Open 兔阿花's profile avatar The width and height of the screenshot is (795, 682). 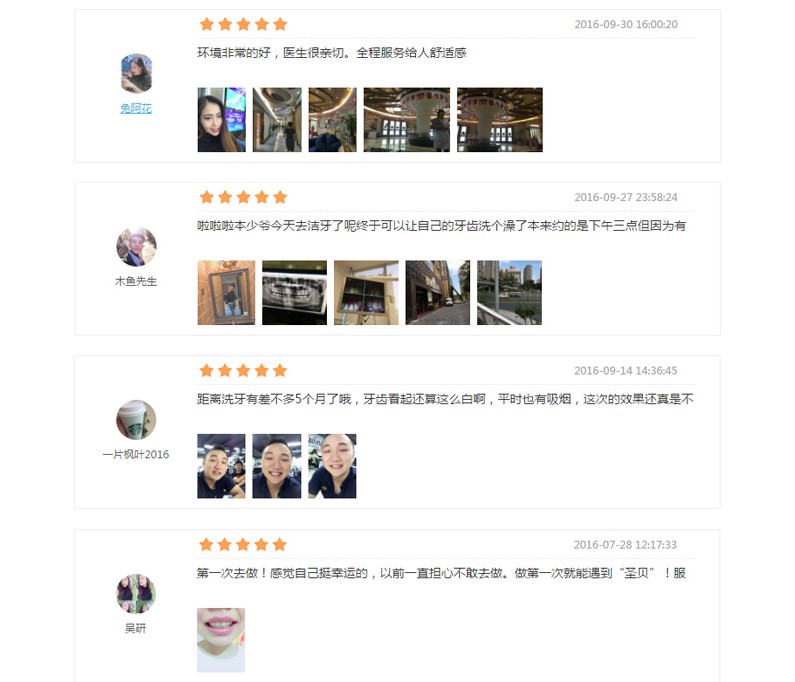tap(136, 74)
